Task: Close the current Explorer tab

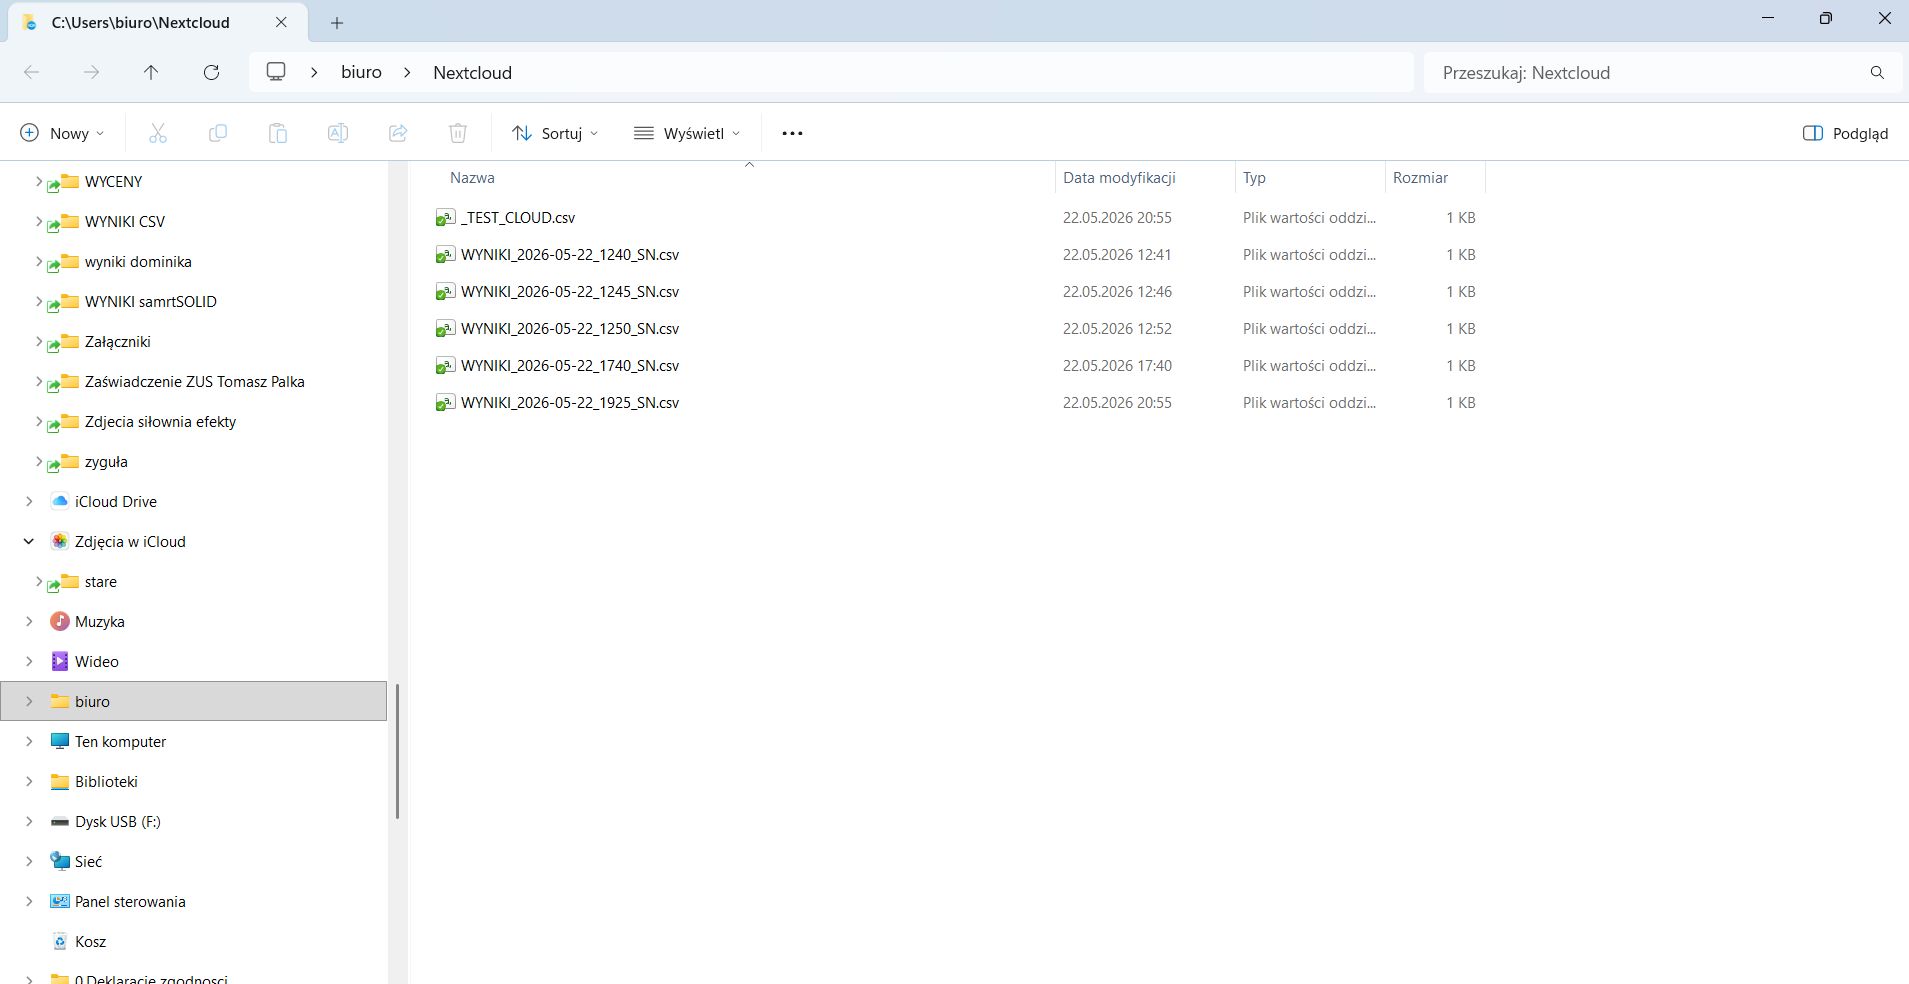Action: pyautogui.click(x=281, y=22)
